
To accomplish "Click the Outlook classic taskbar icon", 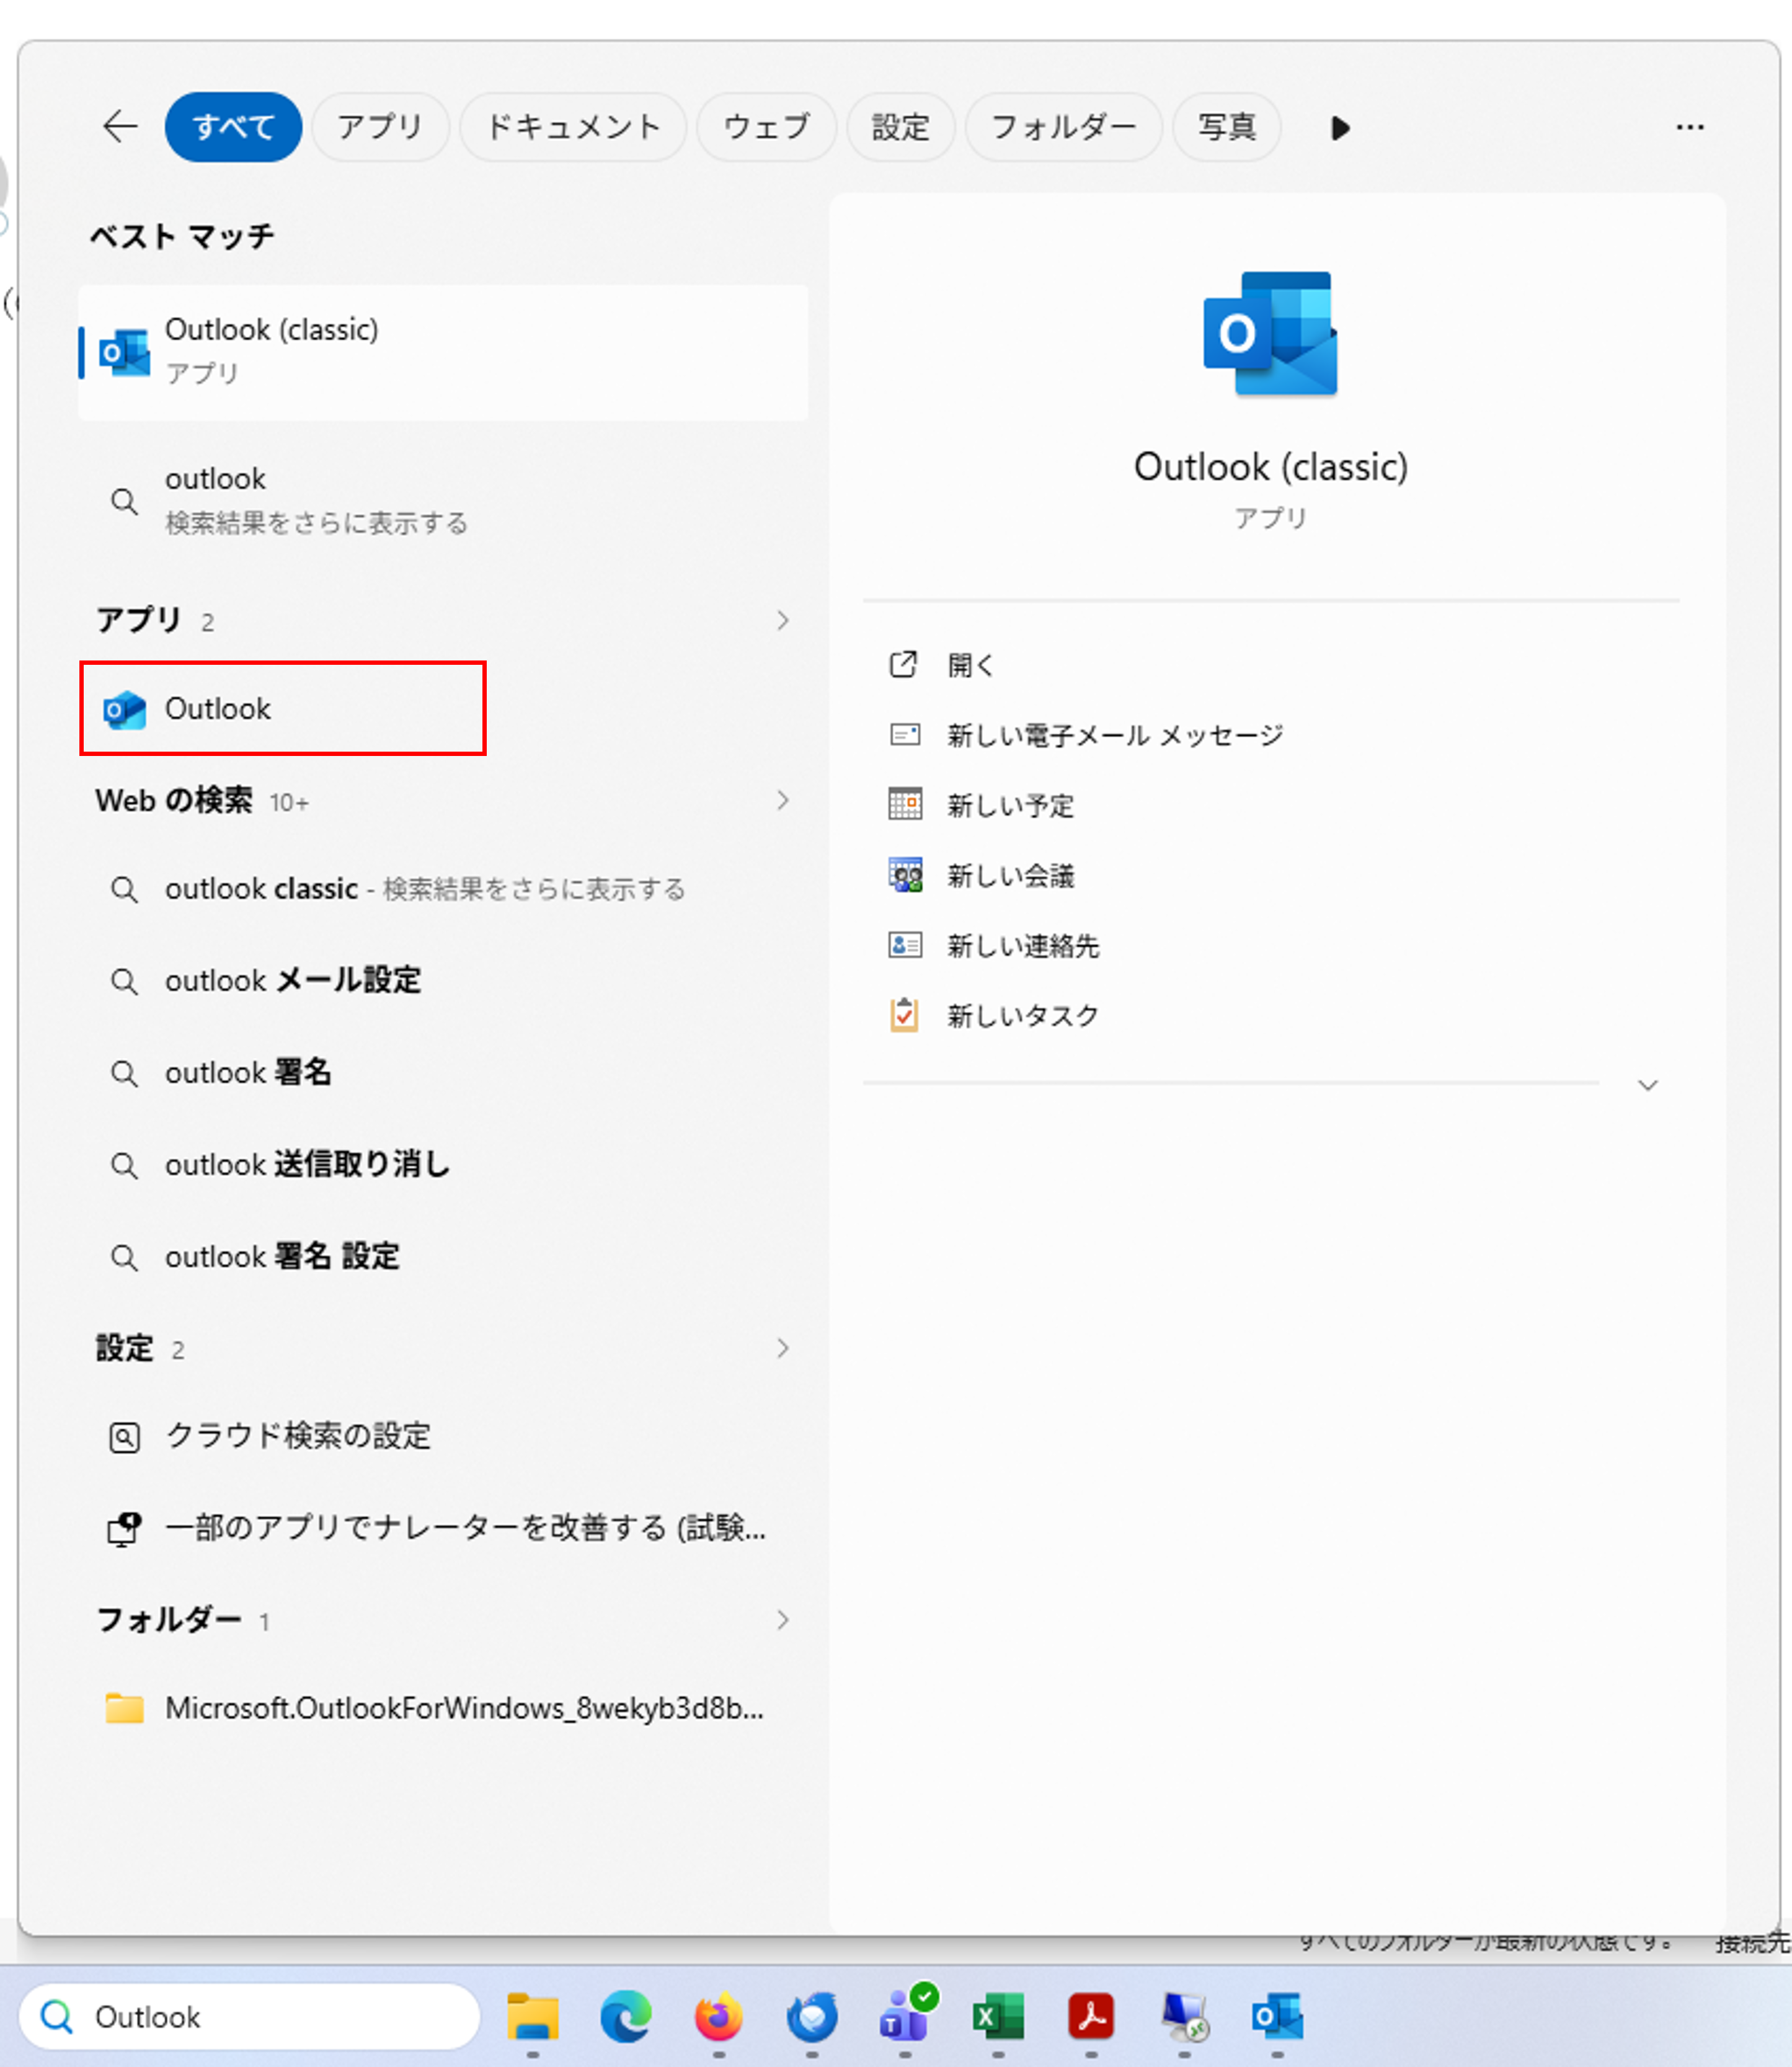I will point(1277,2016).
